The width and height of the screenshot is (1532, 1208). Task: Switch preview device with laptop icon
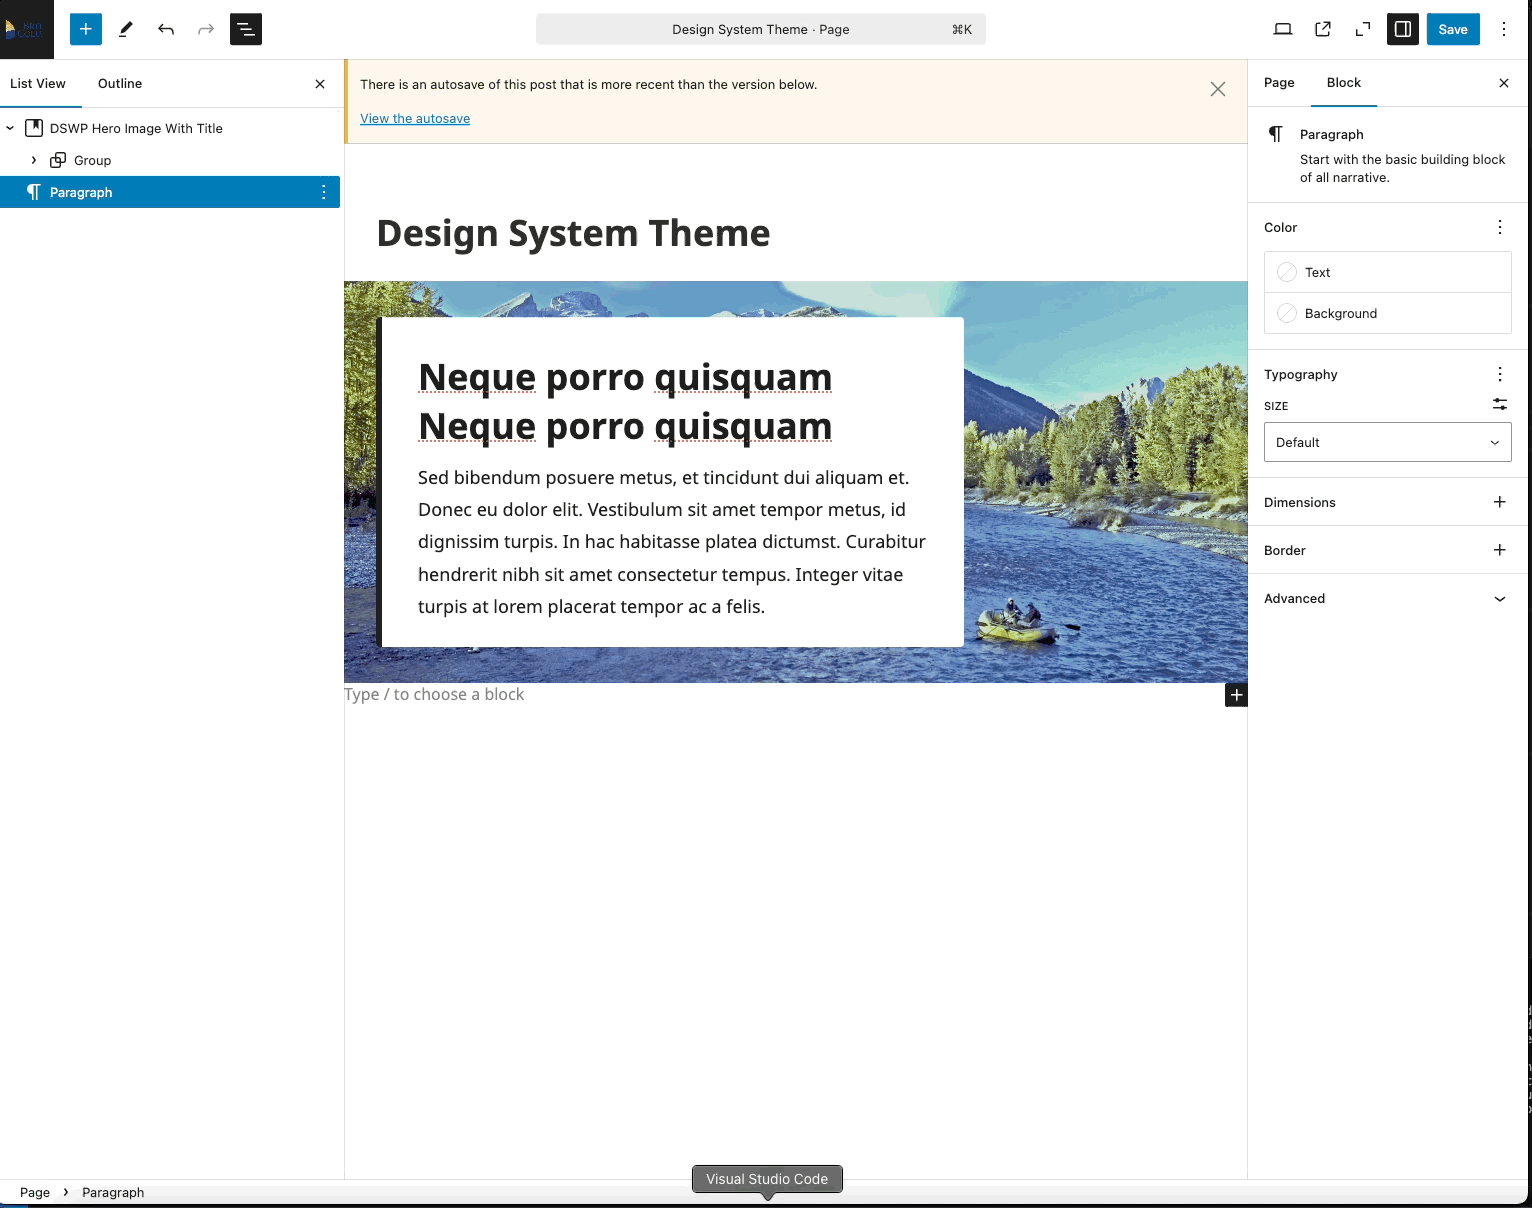(1283, 29)
